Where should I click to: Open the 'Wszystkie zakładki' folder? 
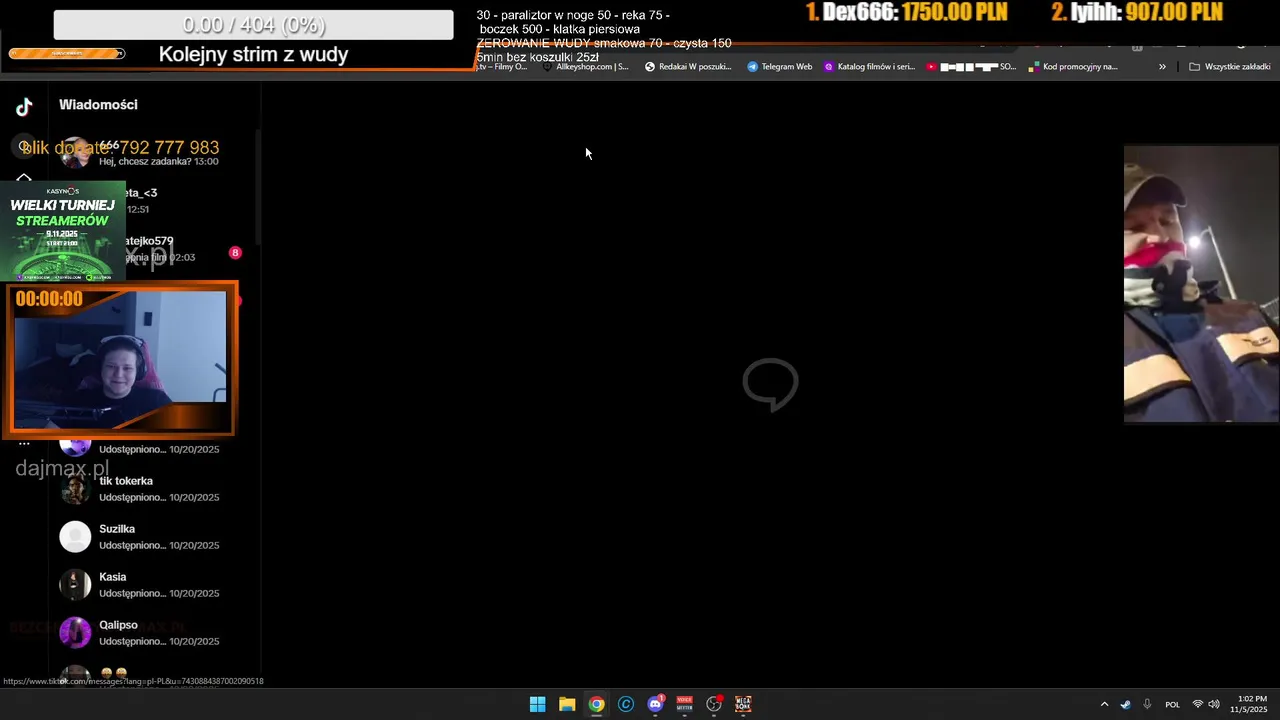pos(1230,67)
